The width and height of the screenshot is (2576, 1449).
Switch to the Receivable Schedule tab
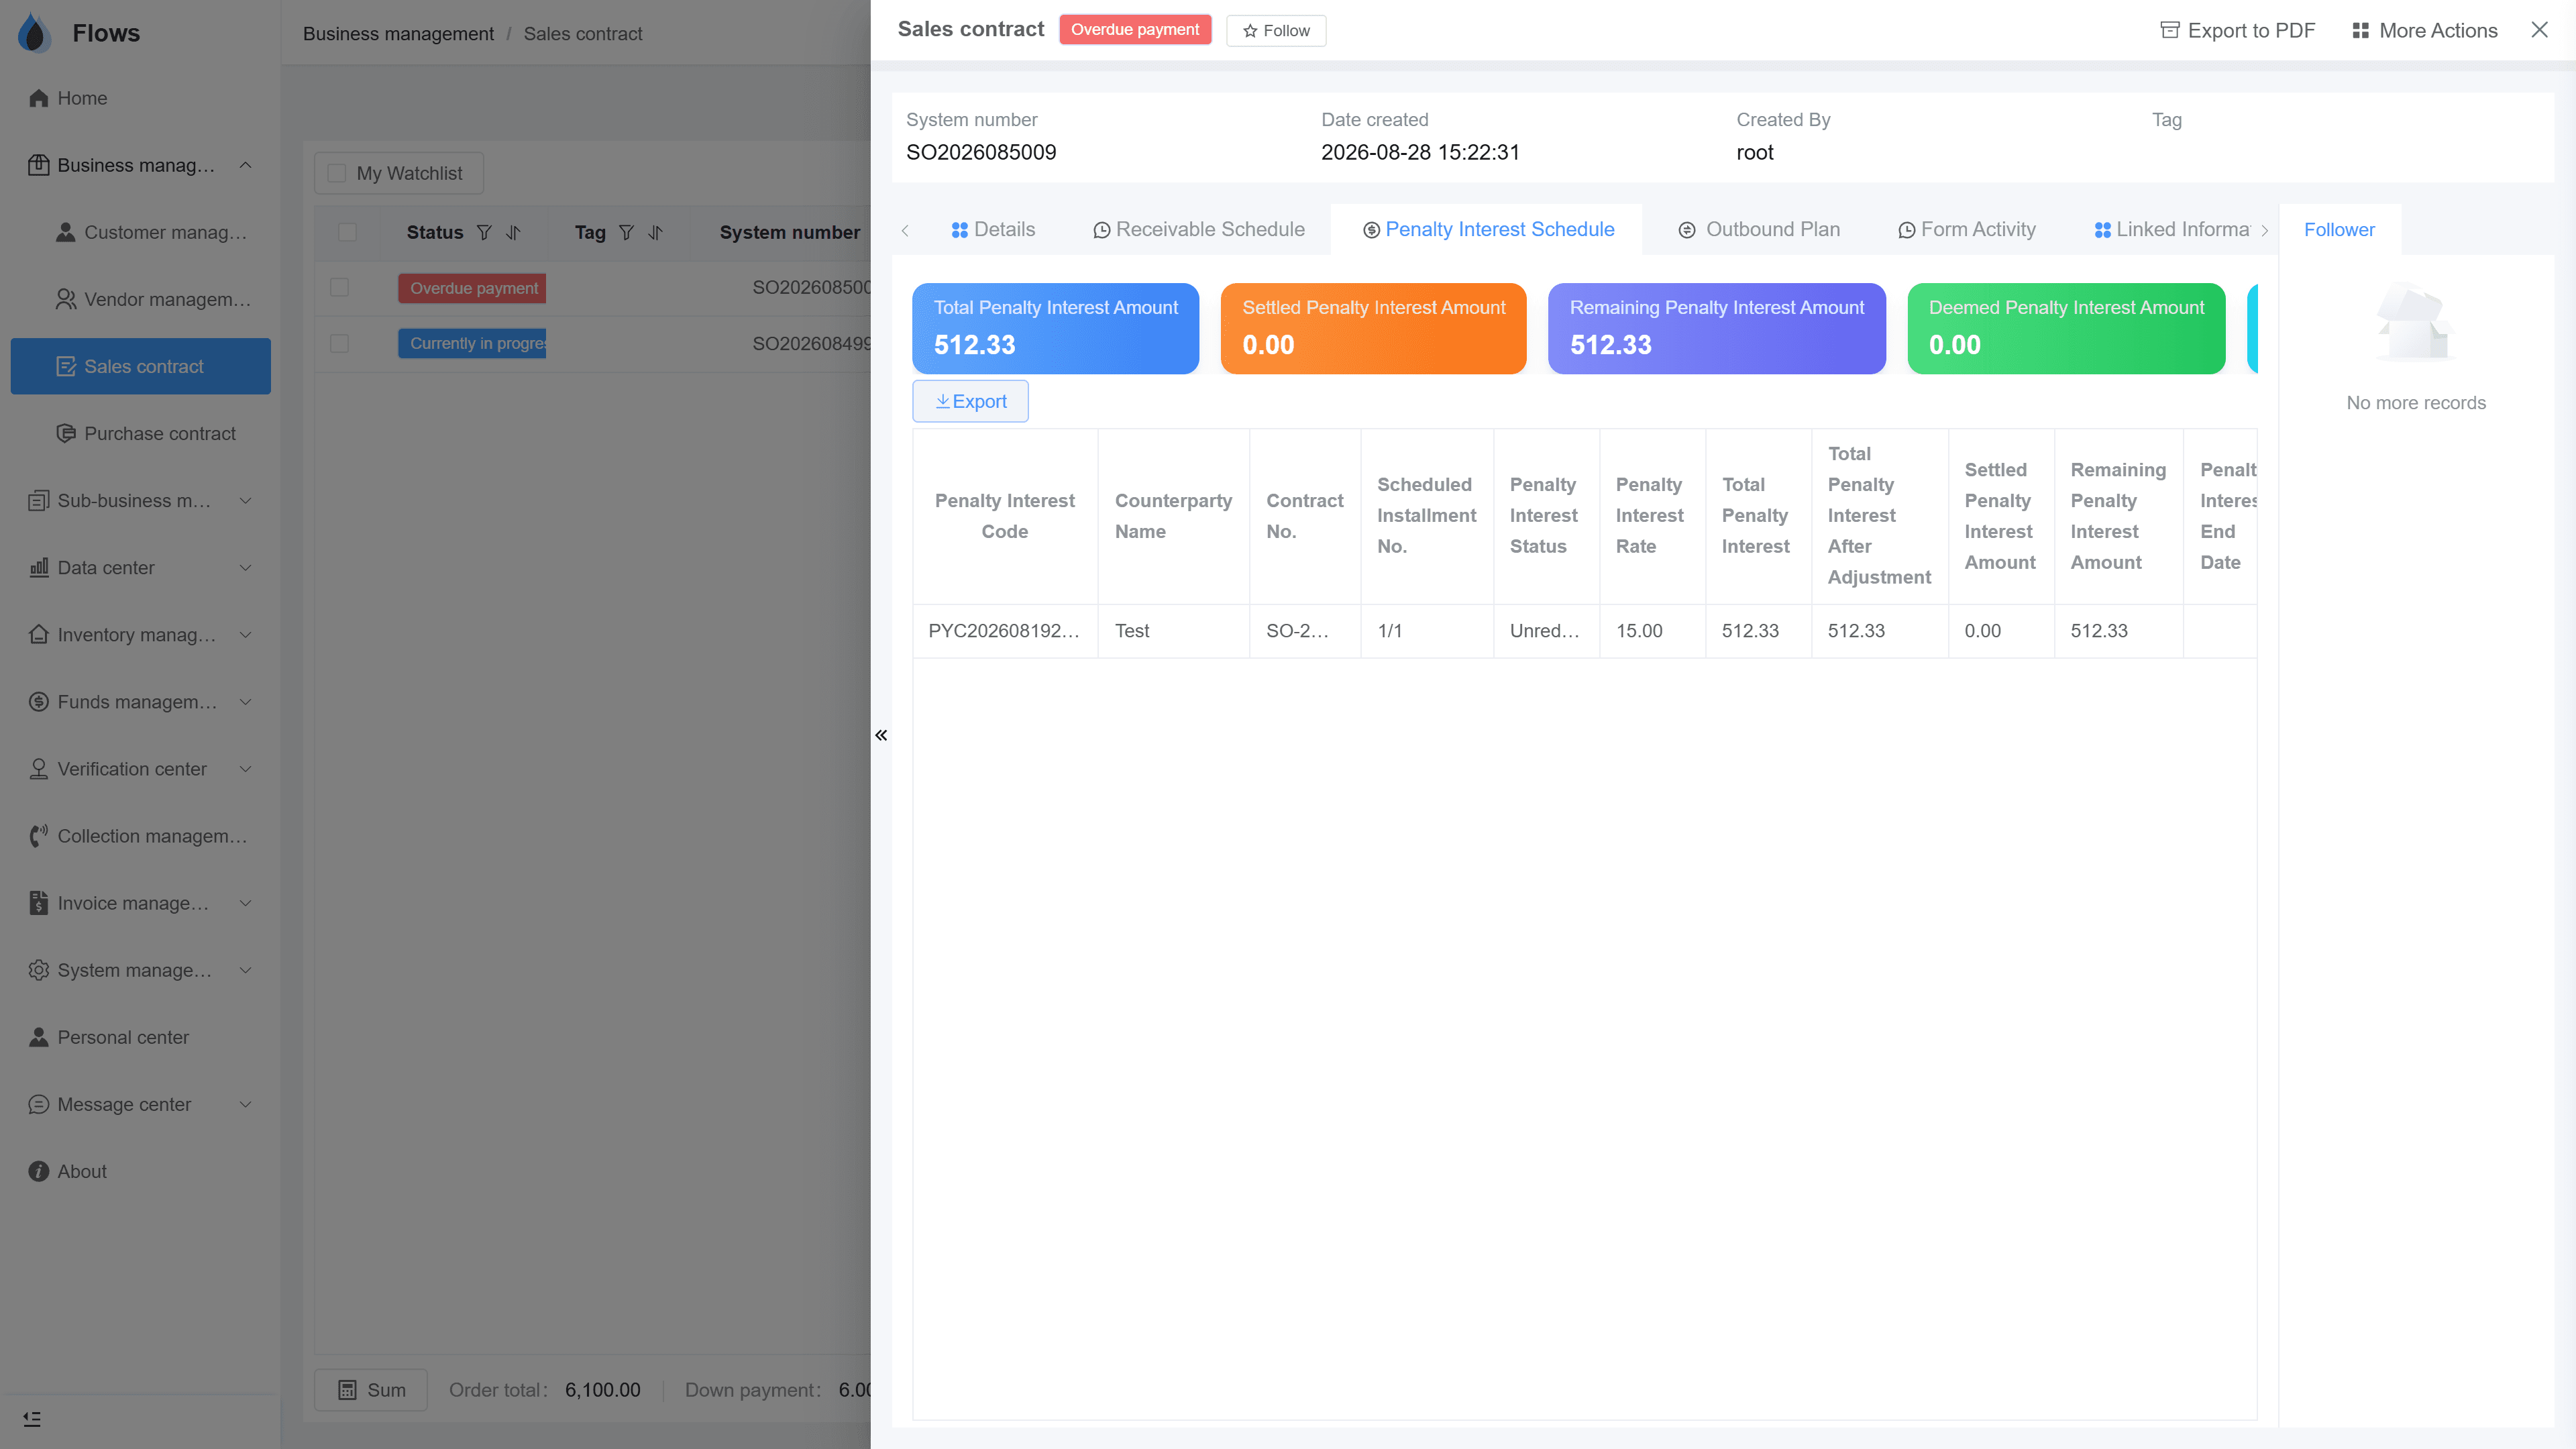pos(1198,229)
